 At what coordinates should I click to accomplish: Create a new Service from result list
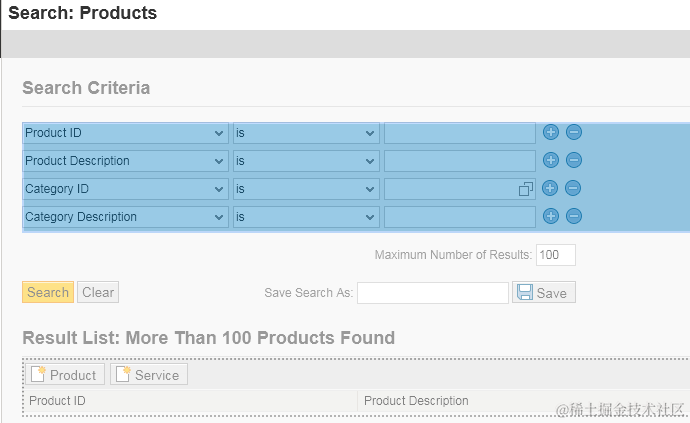(x=148, y=375)
